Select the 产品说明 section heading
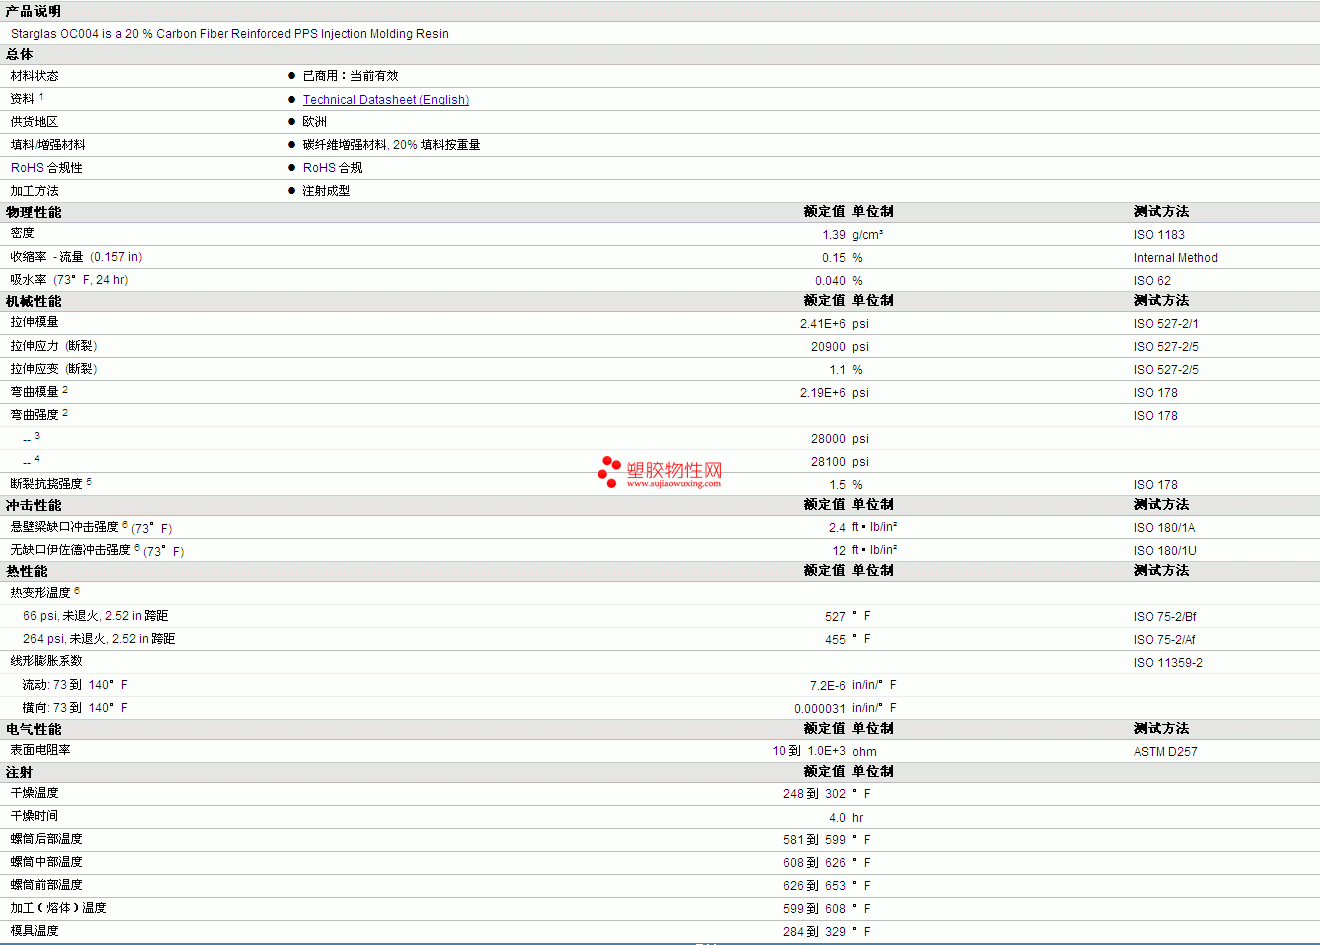 33,11
